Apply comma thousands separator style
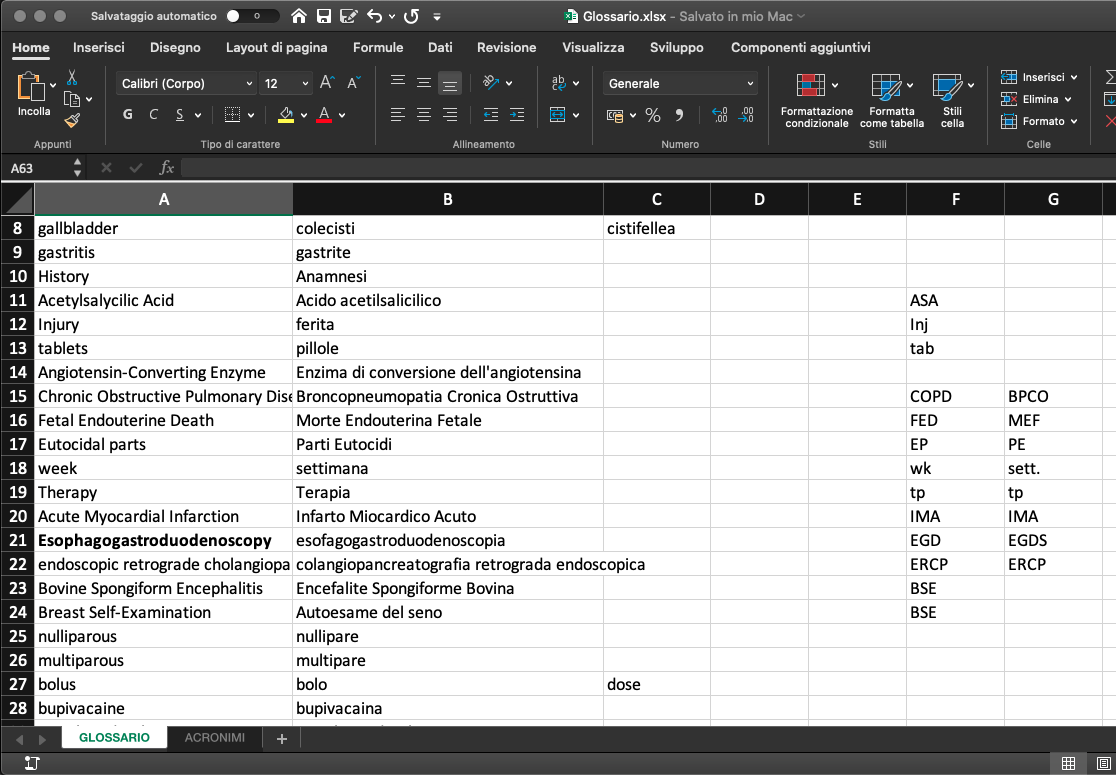This screenshot has height=775, width=1116. [680, 116]
